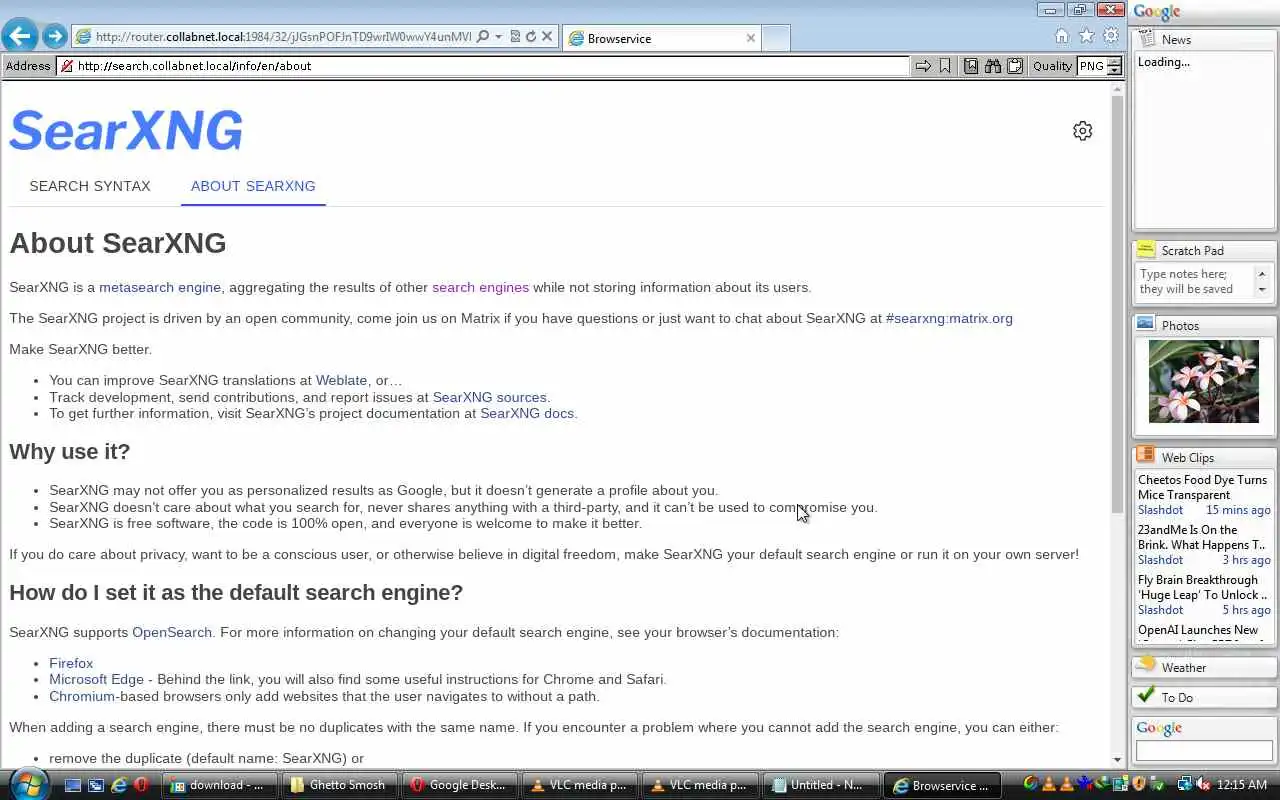Click the Quality button in the Browservice toolbar

coord(1052,66)
